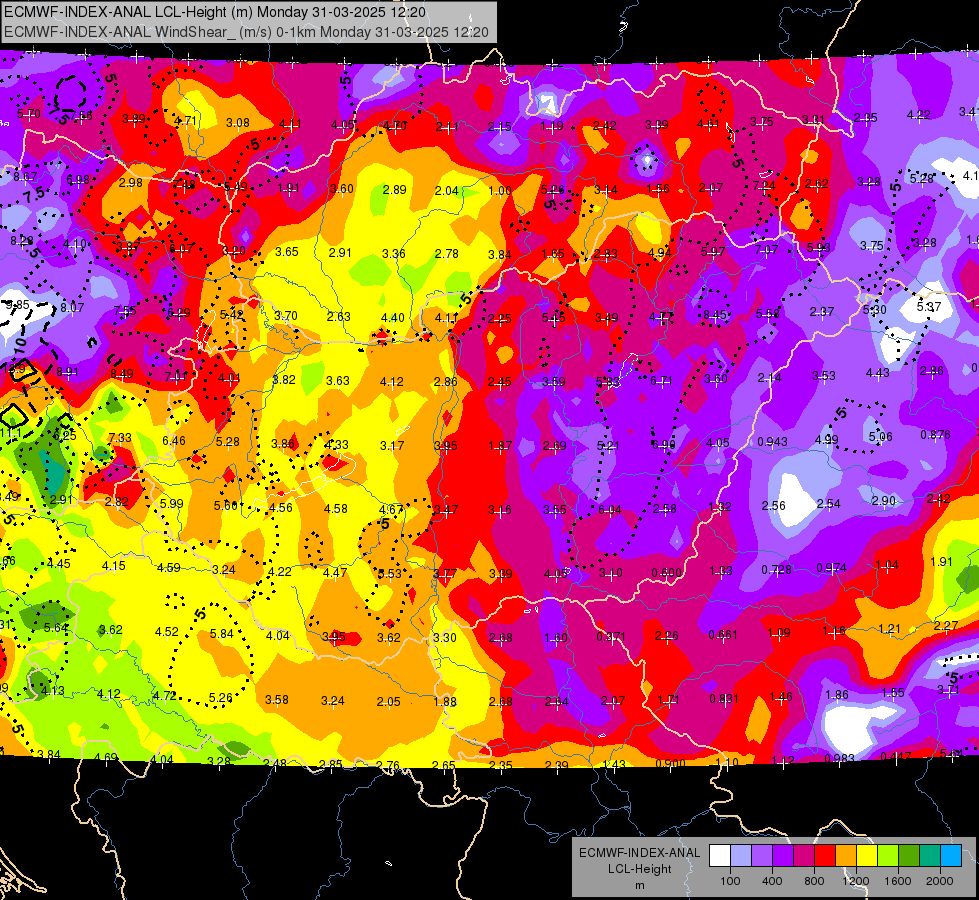The width and height of the screenshot is (979, 900).
Task: Click the wind shear value 5.53
Action: [390, 574]
